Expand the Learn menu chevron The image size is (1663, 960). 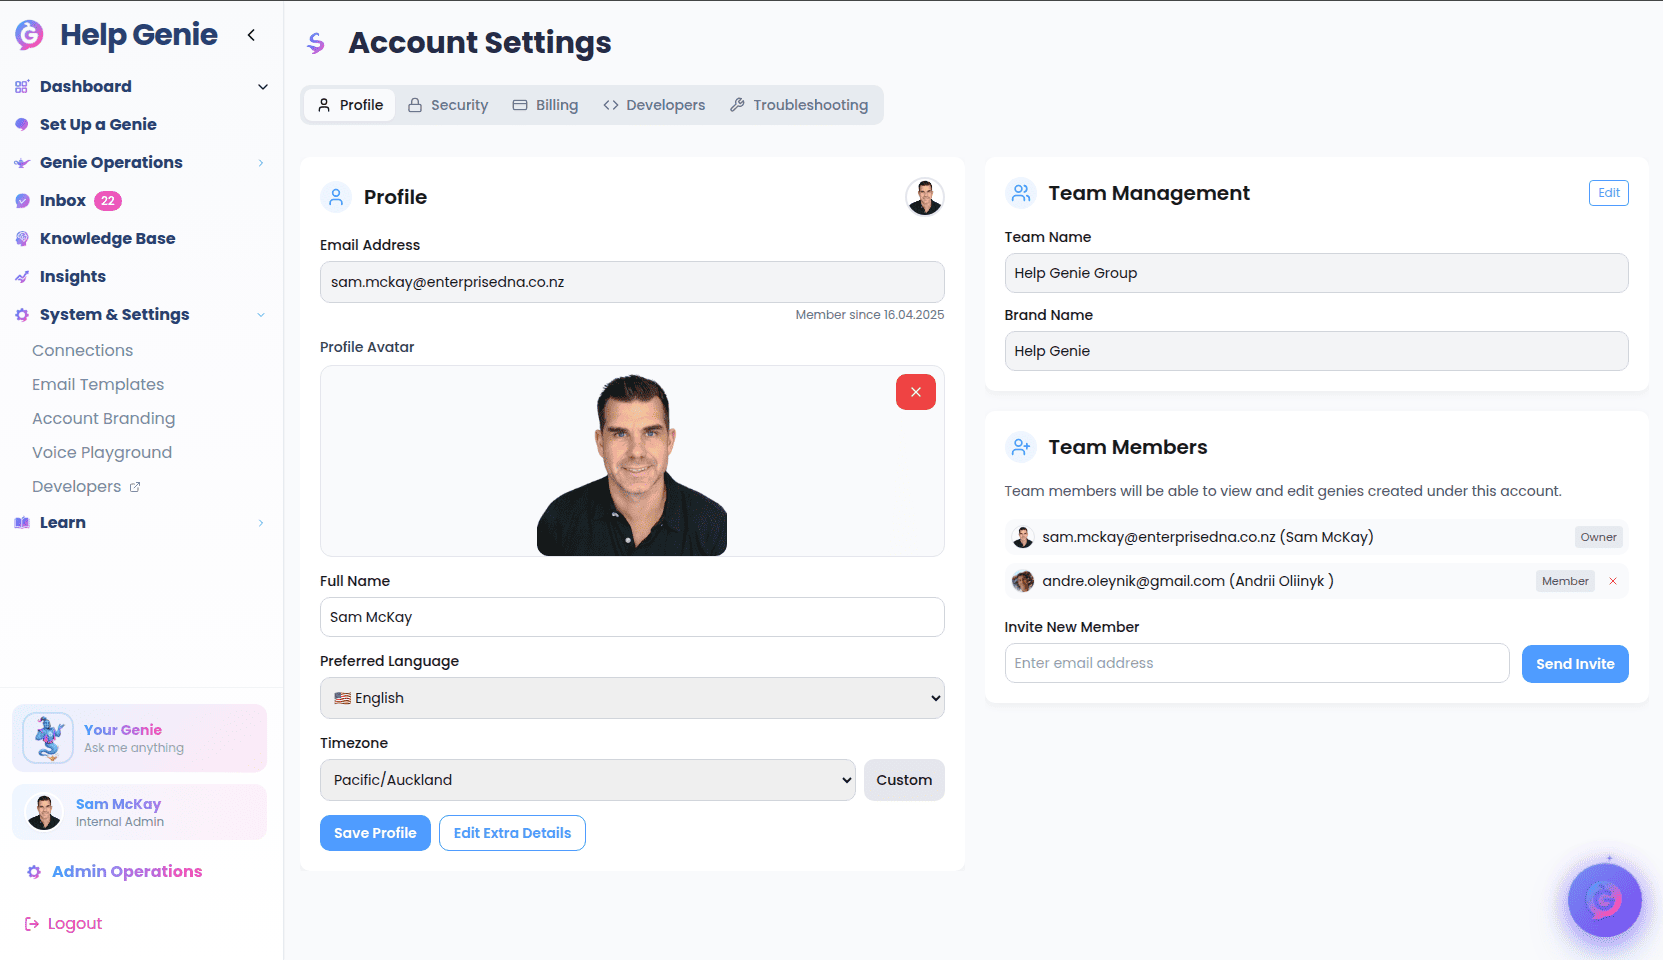tap(261, 523)
